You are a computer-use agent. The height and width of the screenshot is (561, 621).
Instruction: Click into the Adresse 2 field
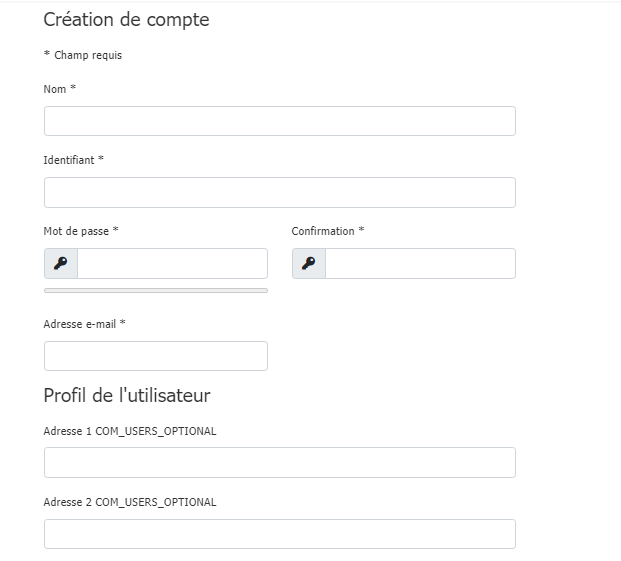coord(279,534)
